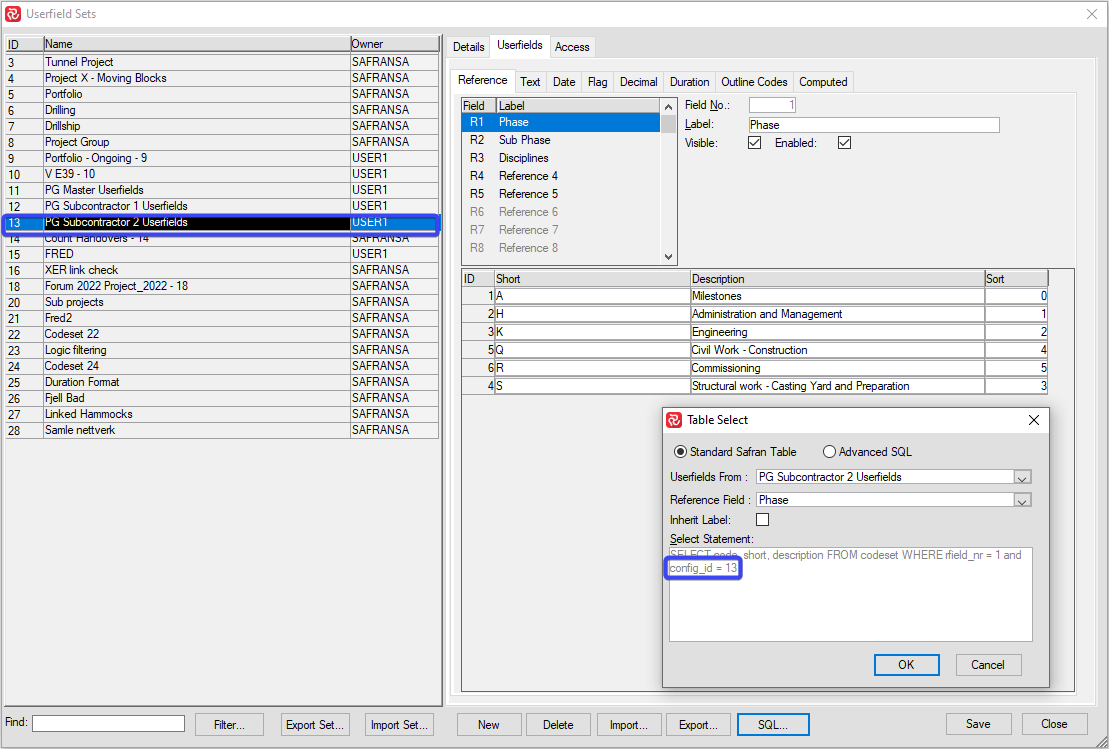Screen dimensions: 1109x749
Task: Open the Date sub-tab
Action: [x=564, y=82]
